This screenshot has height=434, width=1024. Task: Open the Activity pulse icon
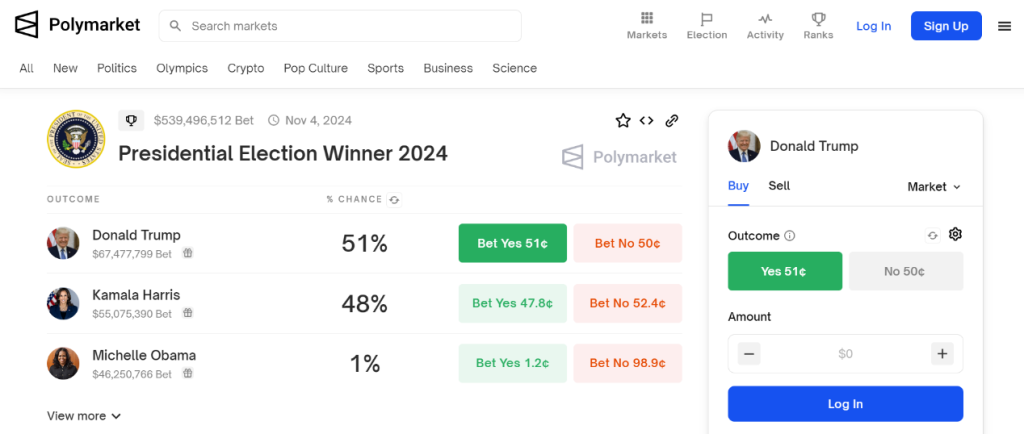[x=765, y=19]
